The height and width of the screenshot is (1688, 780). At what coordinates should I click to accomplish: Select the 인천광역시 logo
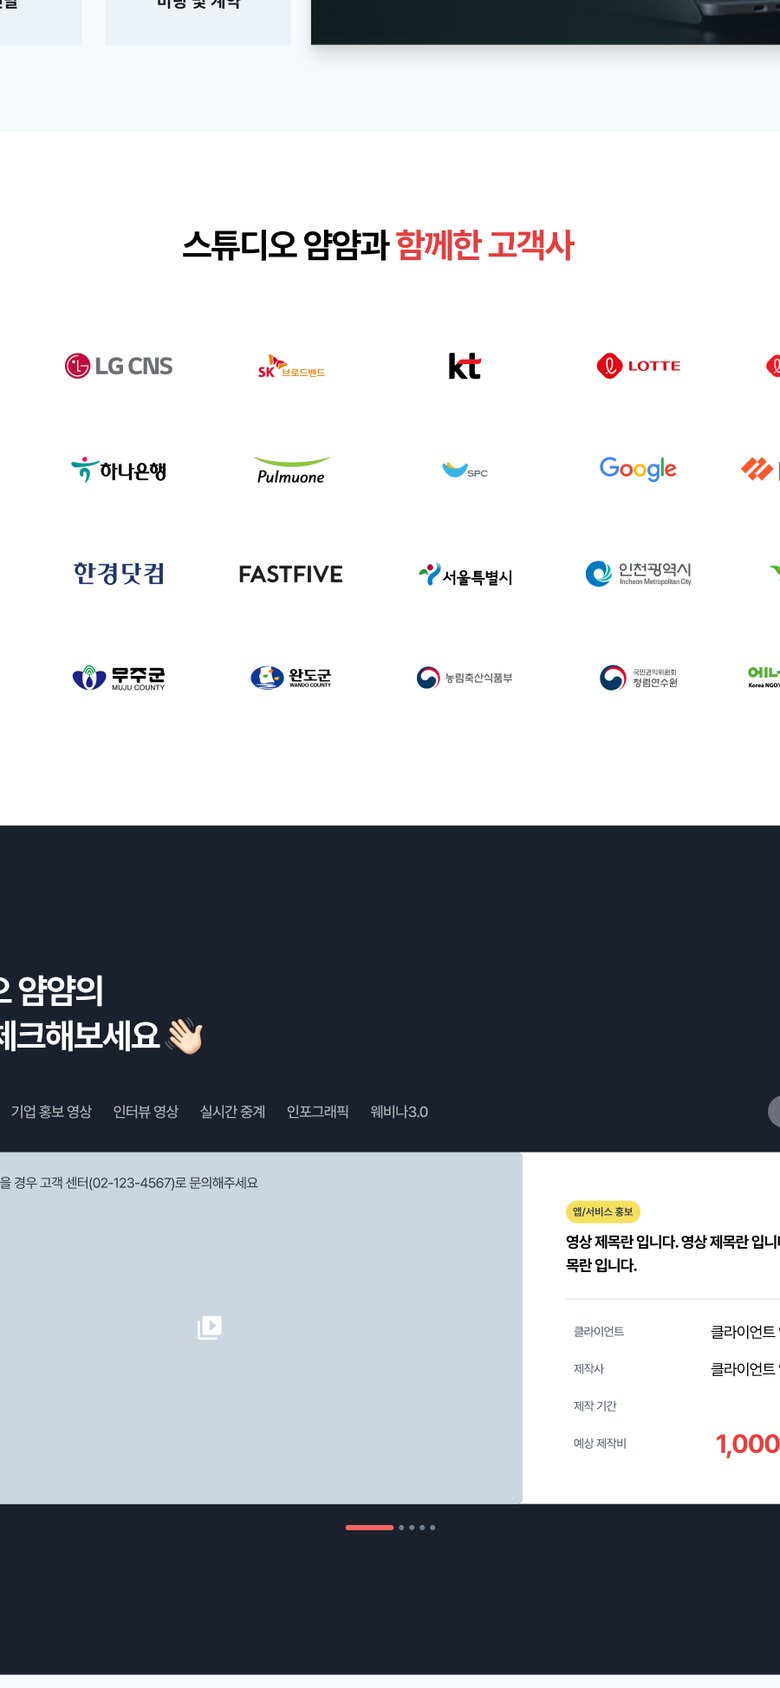(x=638, y=573)
